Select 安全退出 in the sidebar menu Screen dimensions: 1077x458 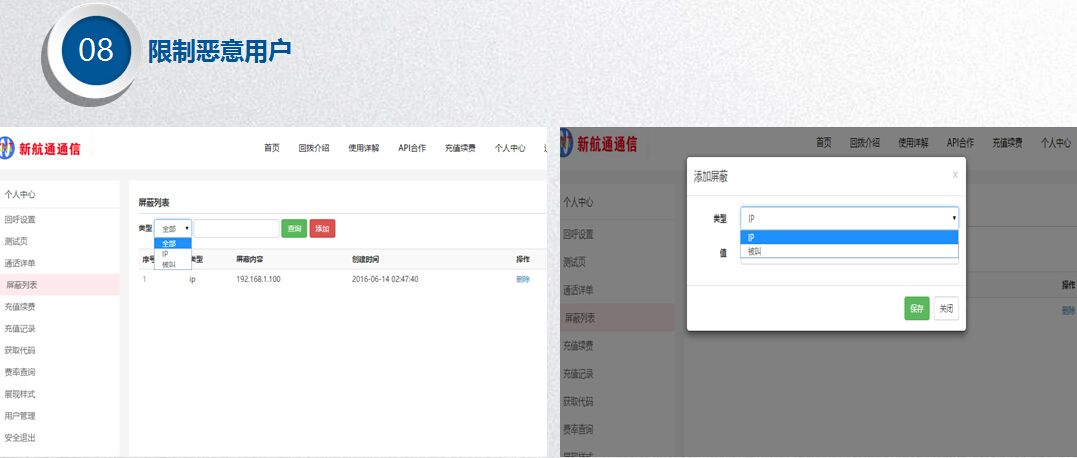(20, 437)
